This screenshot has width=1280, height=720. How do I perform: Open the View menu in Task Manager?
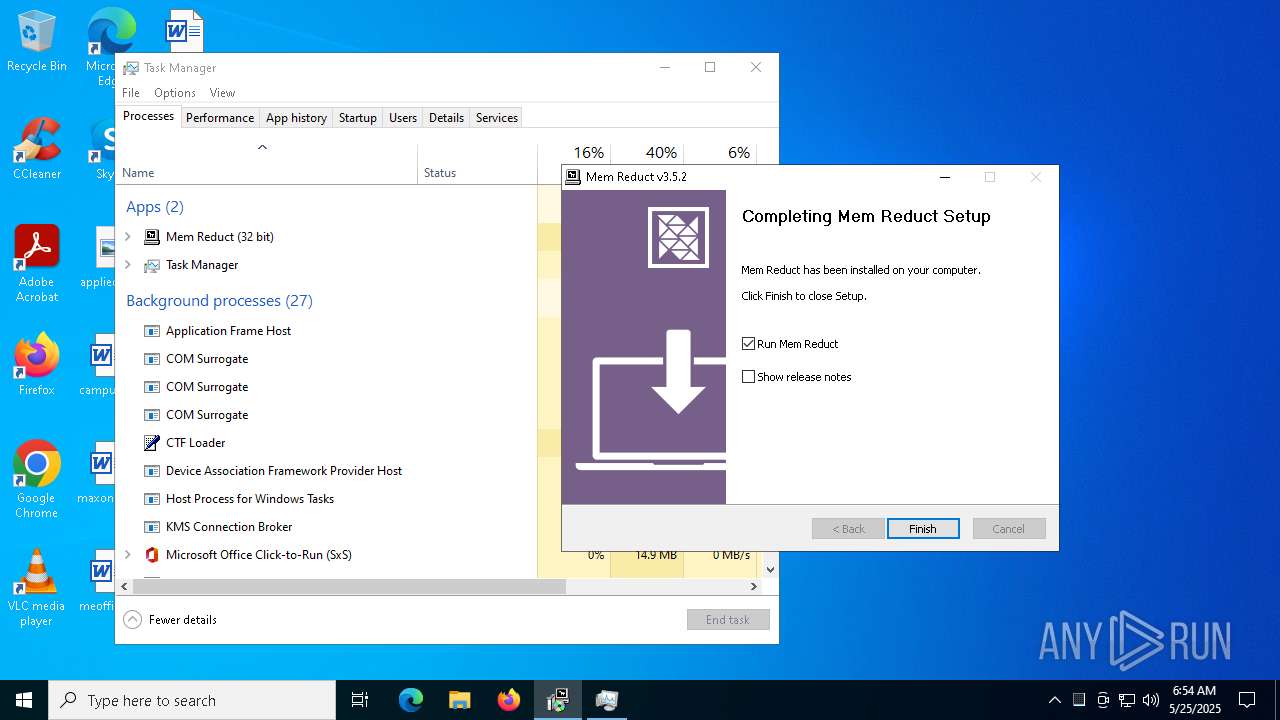[x=222, y=93]
